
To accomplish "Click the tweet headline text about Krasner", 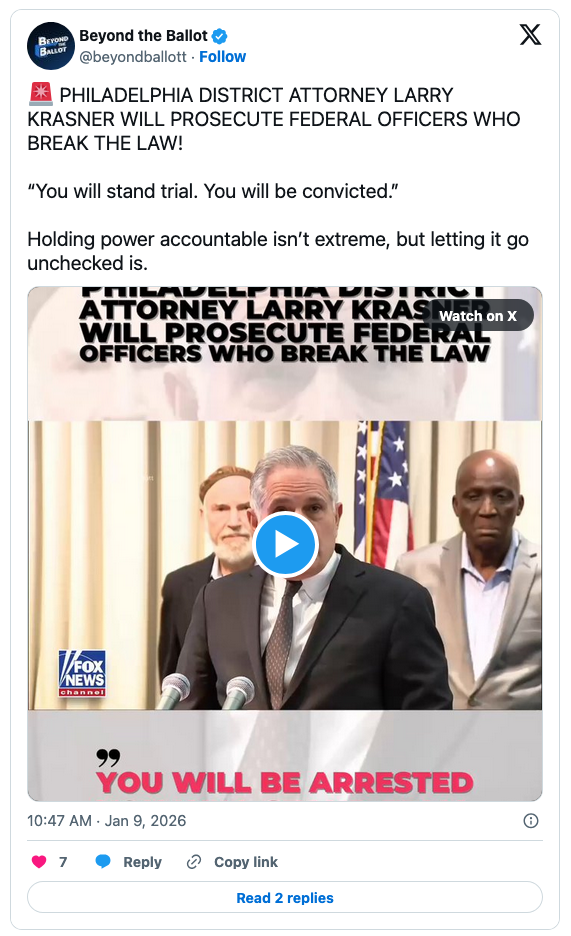I will click(x=274, y=119).
